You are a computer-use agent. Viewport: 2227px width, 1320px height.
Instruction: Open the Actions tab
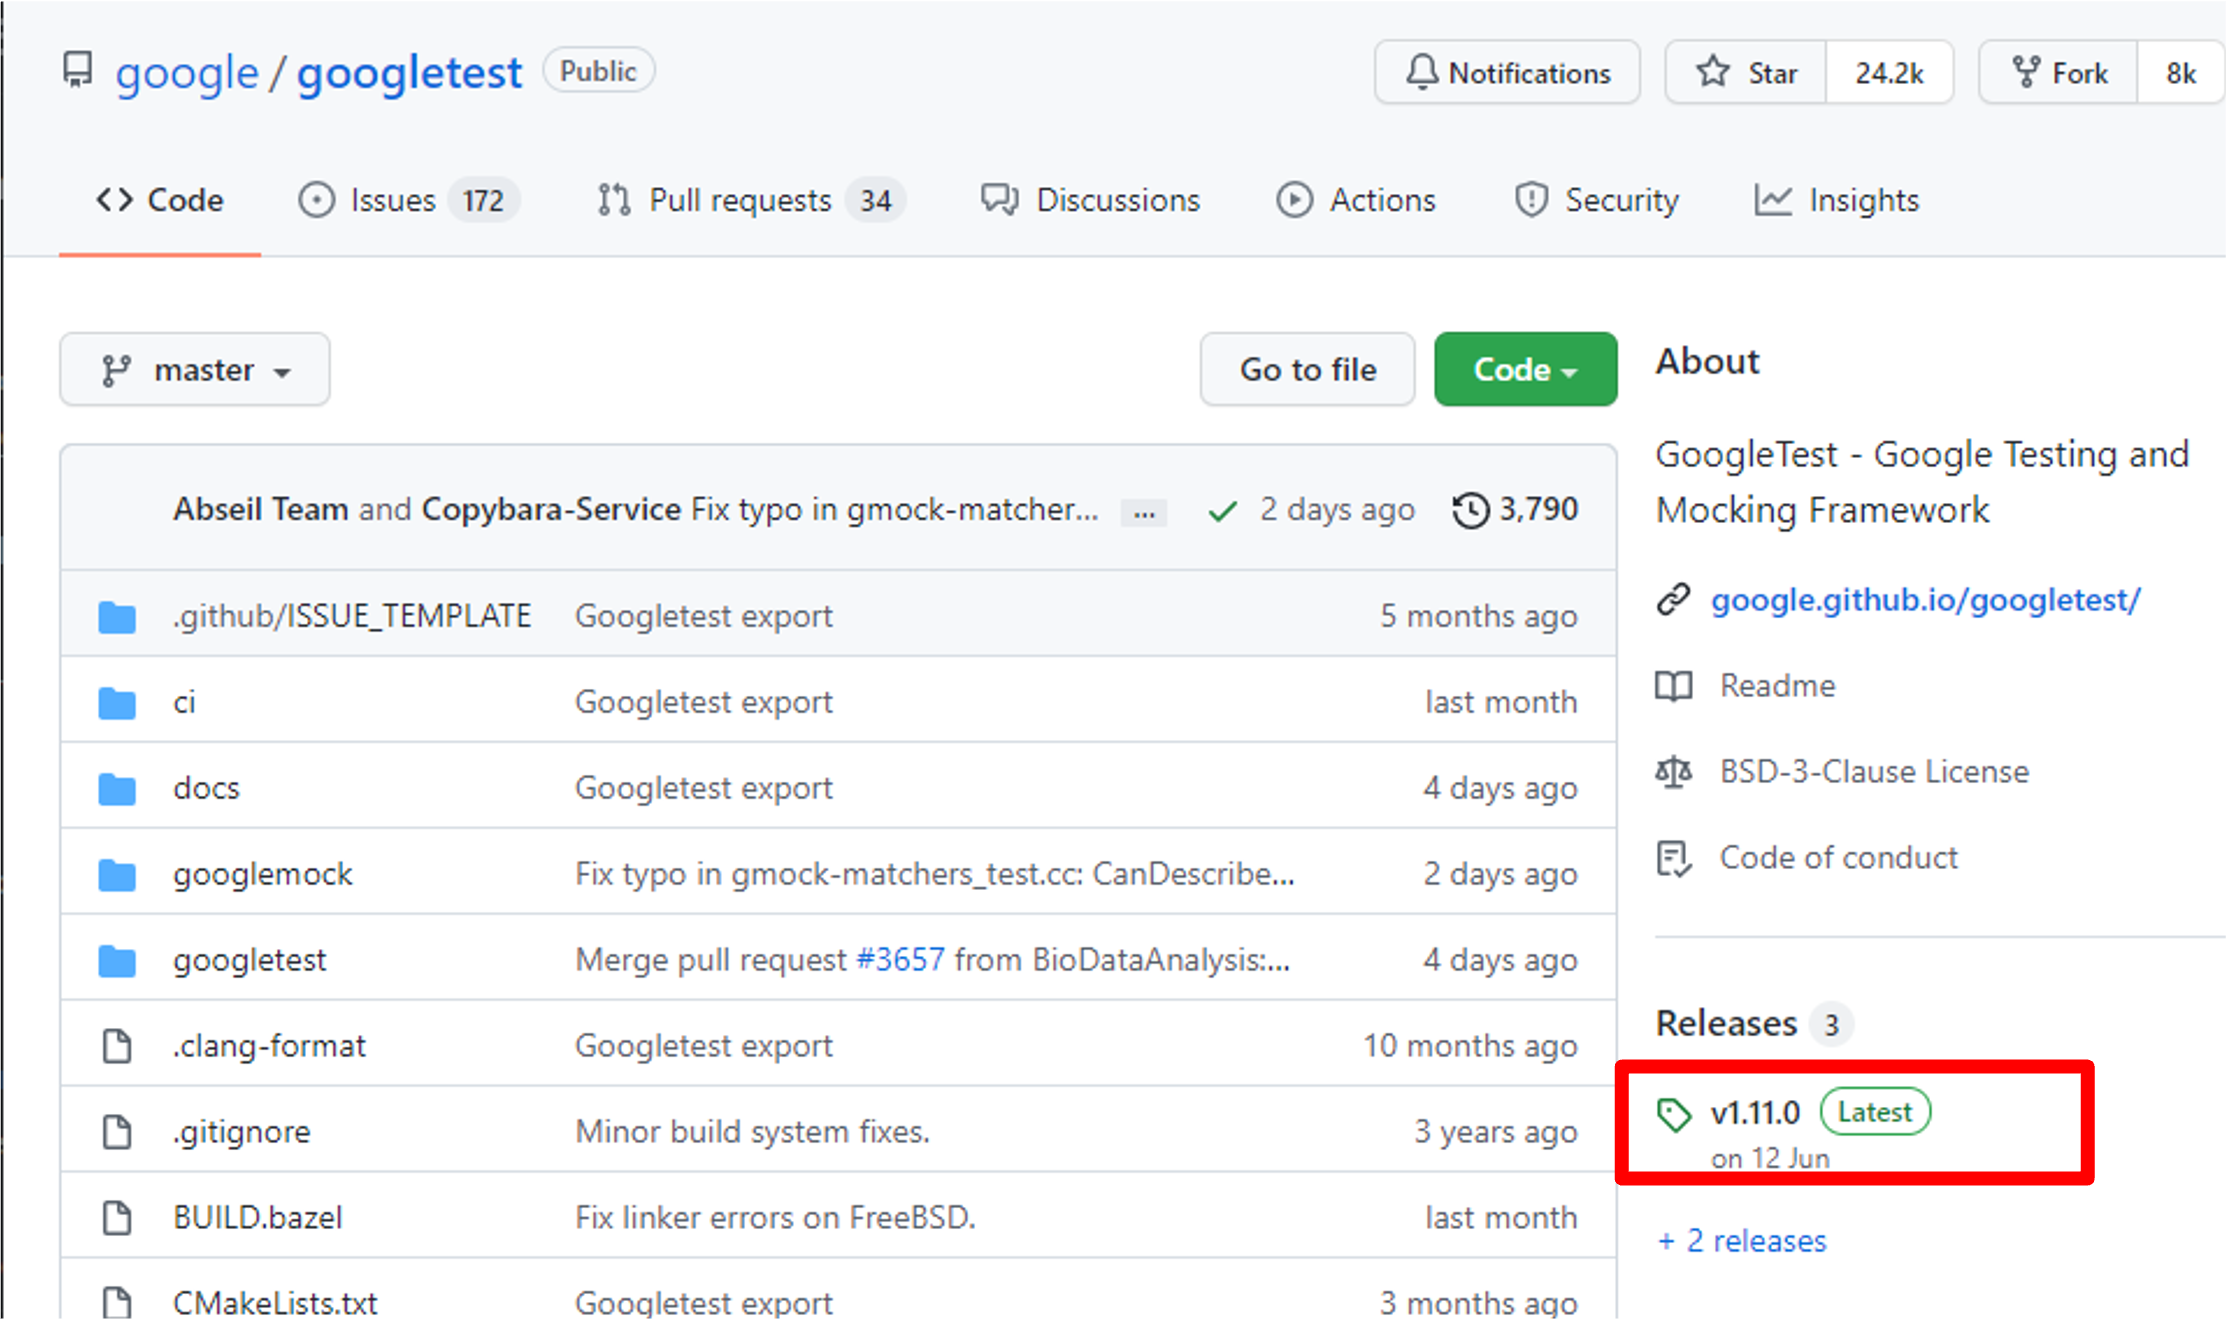coord(1356,200)
